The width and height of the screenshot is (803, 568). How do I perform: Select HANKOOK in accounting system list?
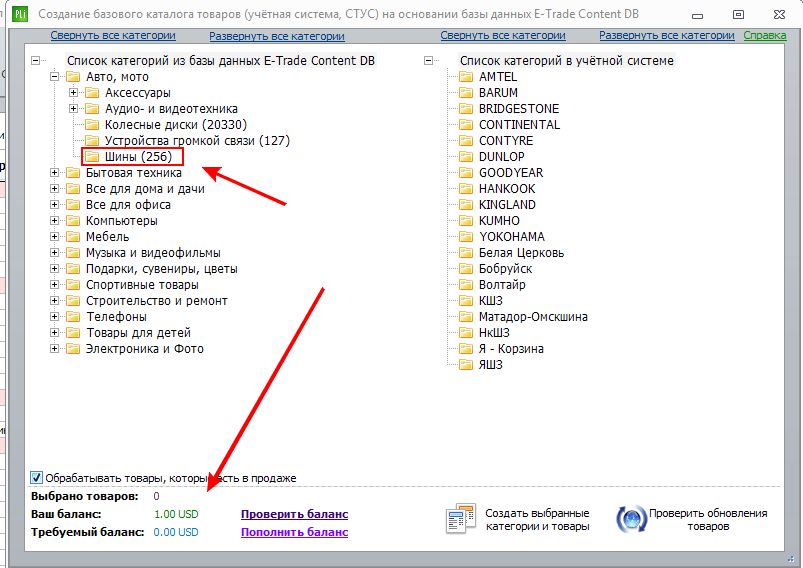tap(507, 188)
